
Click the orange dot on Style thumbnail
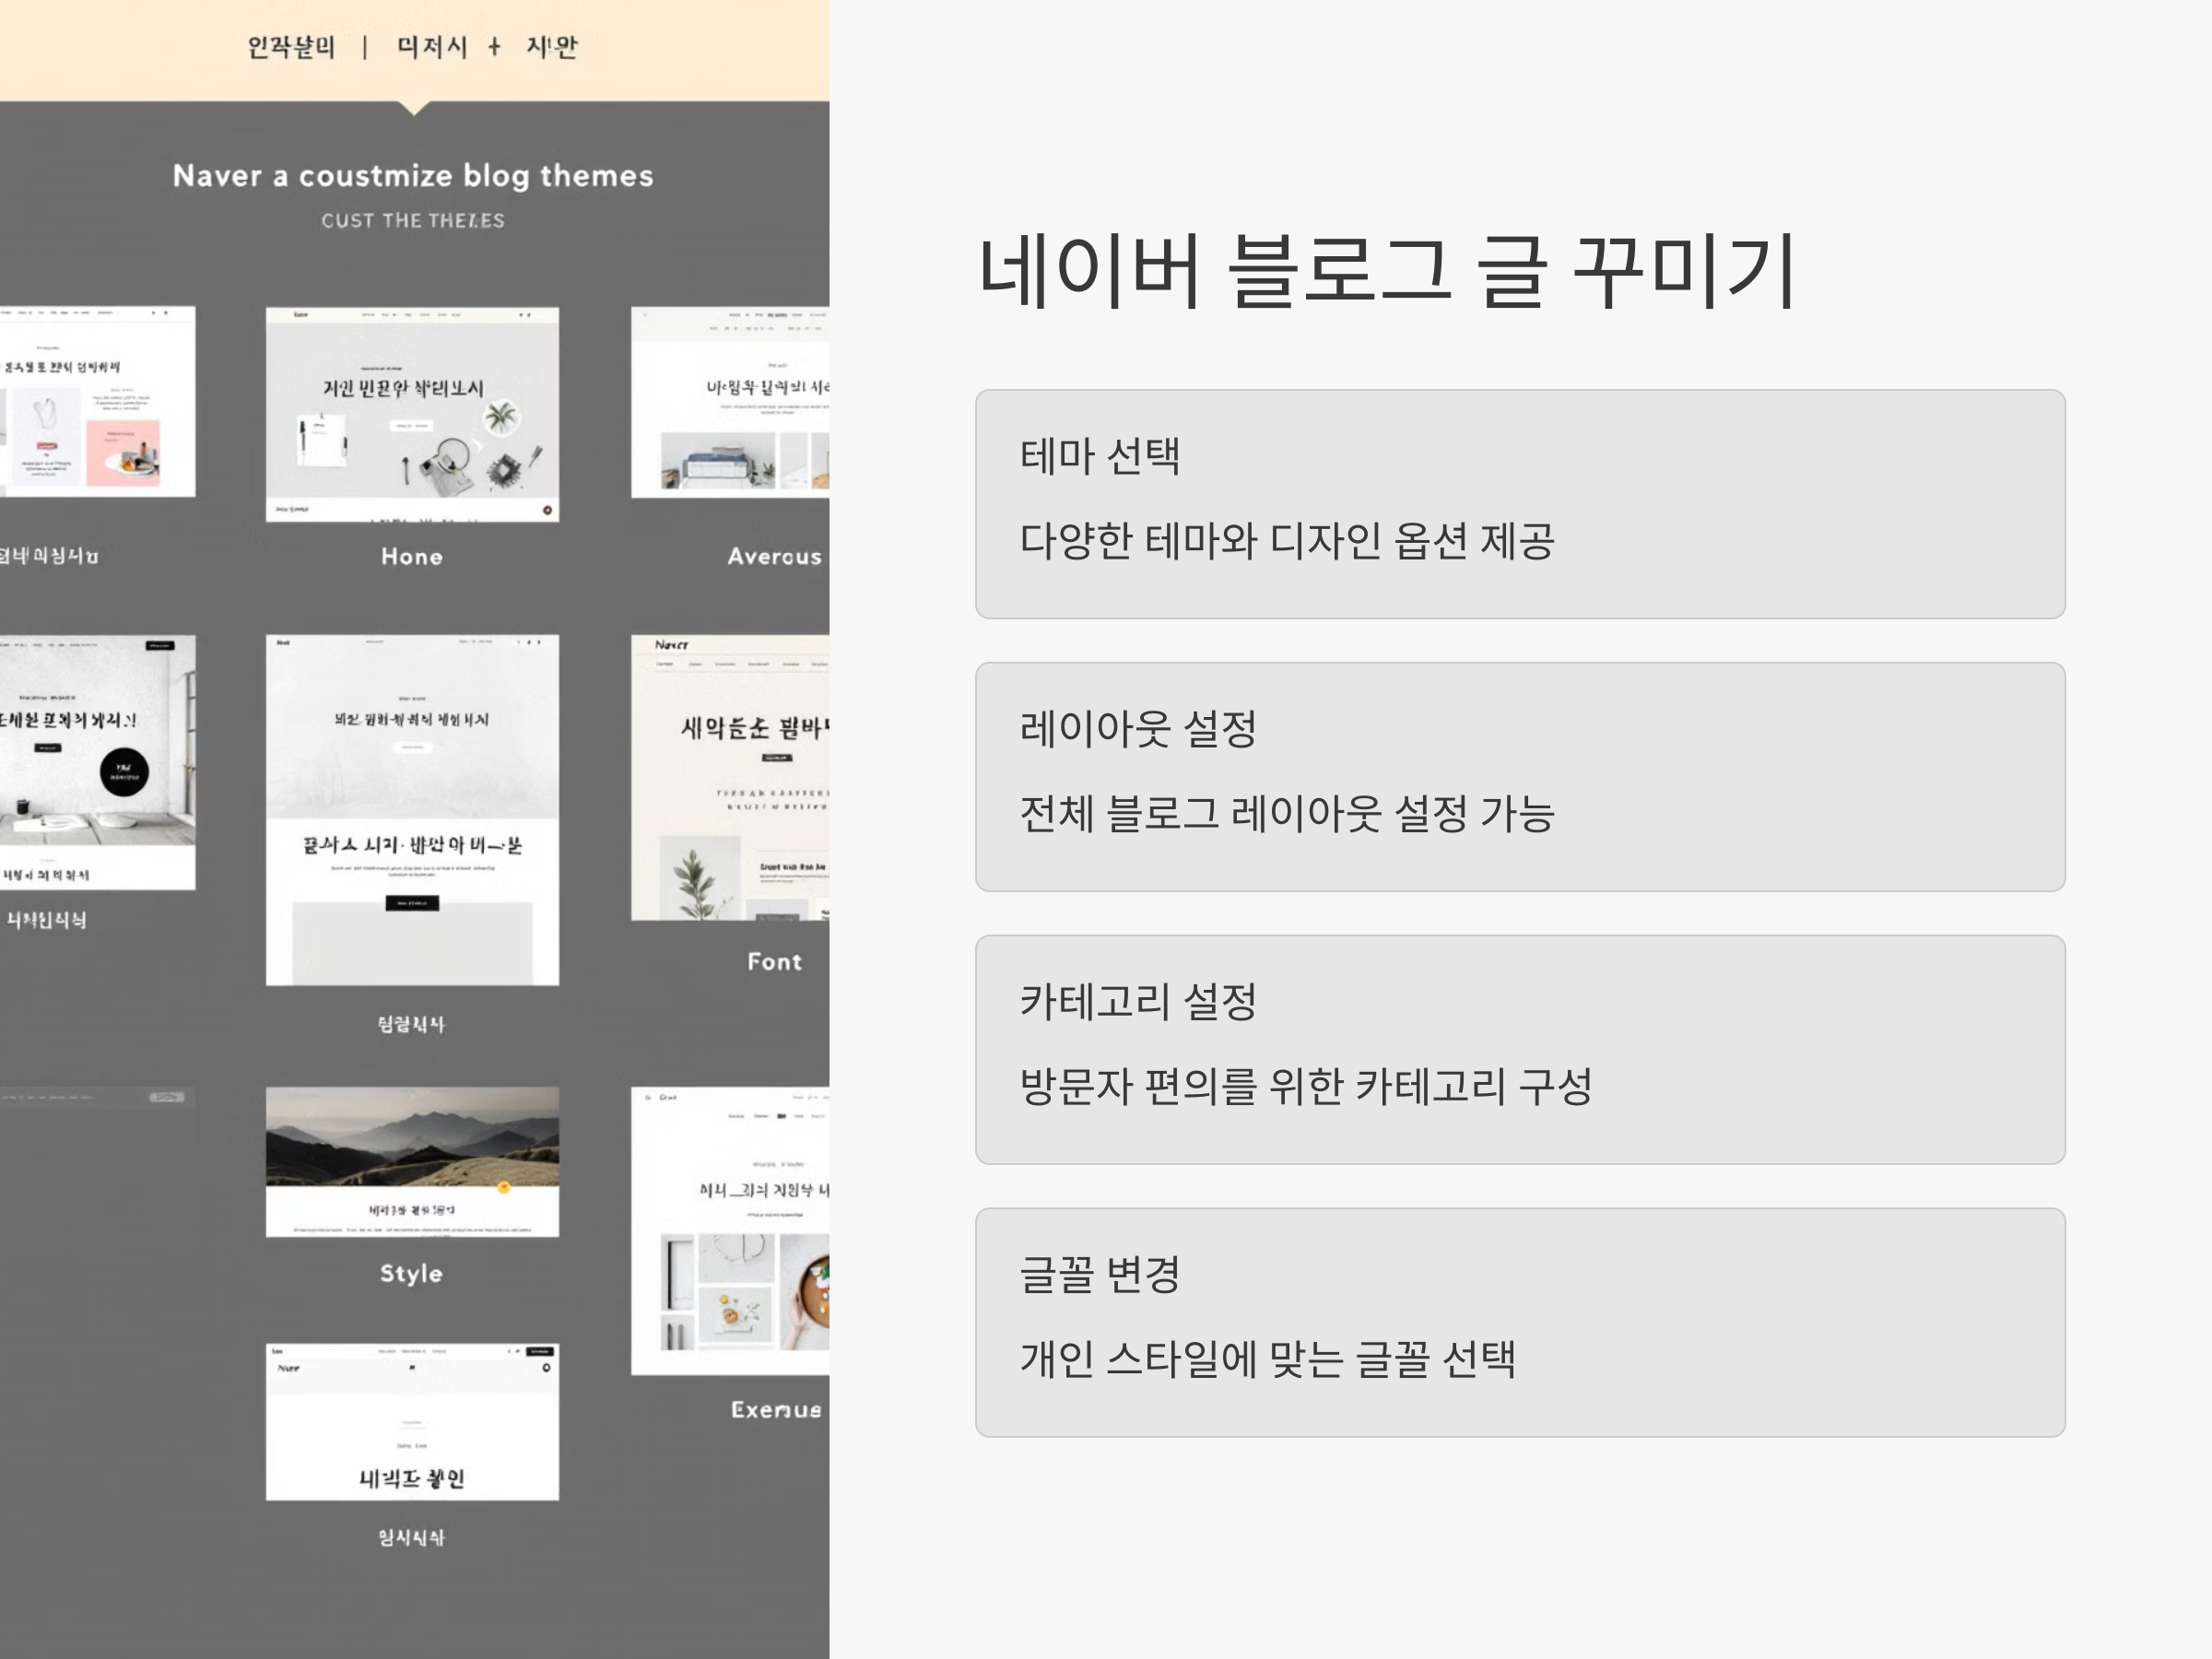(504, 1188)
